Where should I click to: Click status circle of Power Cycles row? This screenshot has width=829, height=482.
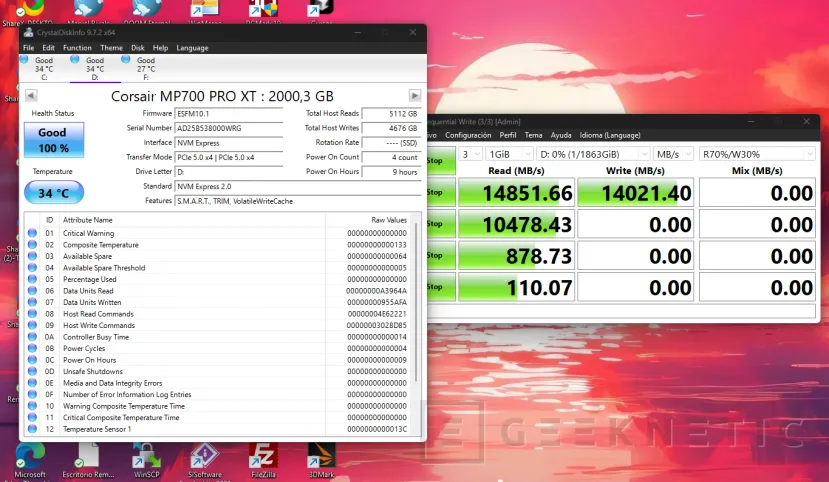pyautogui.click(x=32, y=348)
